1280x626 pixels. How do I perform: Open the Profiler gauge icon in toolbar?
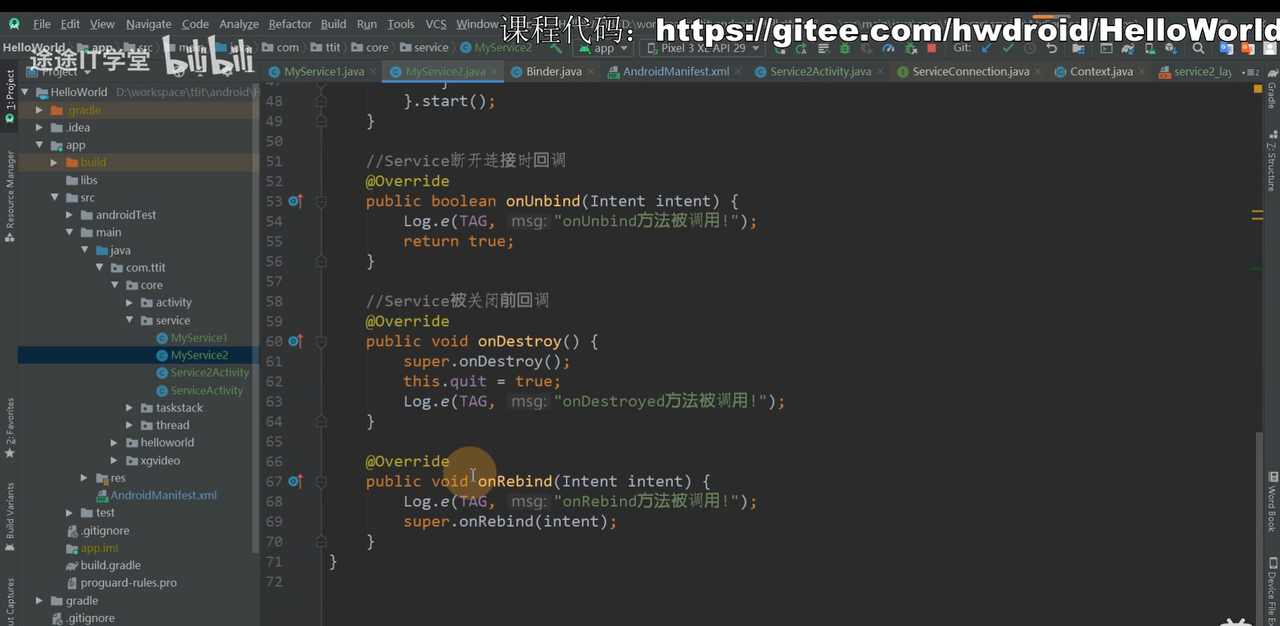[889, 48]
